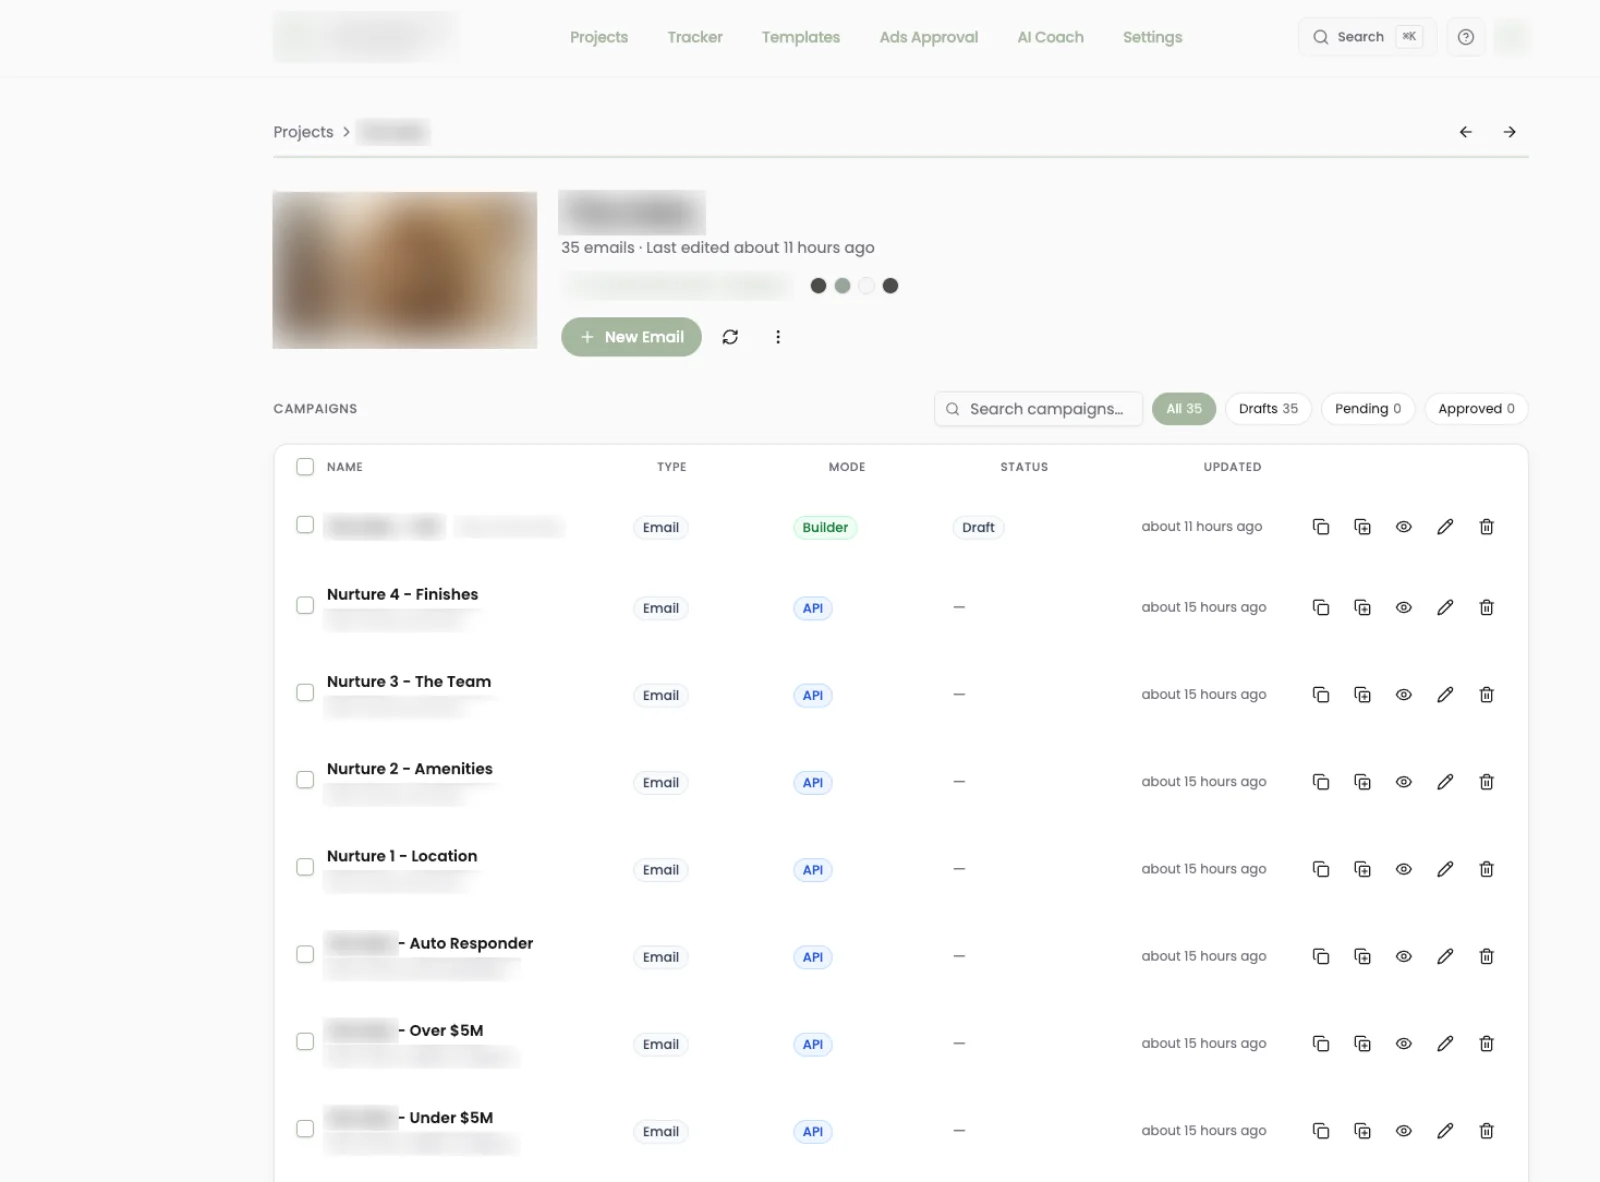The image size is (1600, 1182).
Task: Select the sage green color swatch
Action: point(842,286)
